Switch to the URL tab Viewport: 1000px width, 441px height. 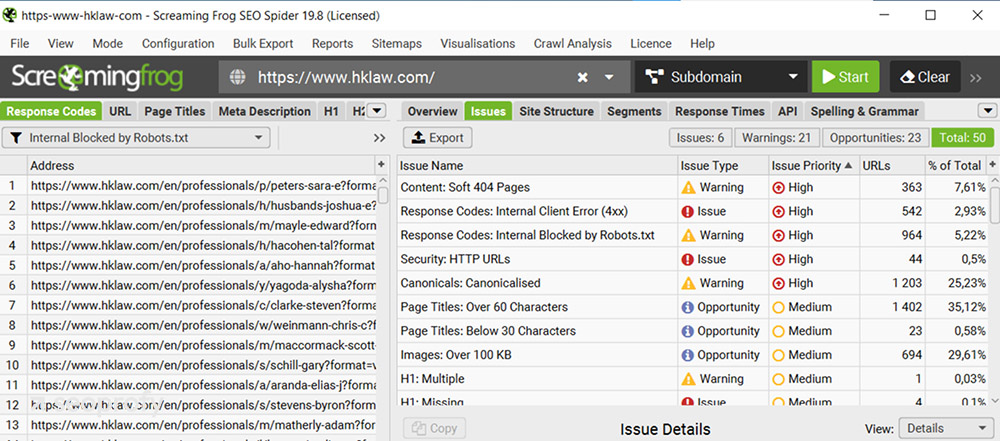120,111
